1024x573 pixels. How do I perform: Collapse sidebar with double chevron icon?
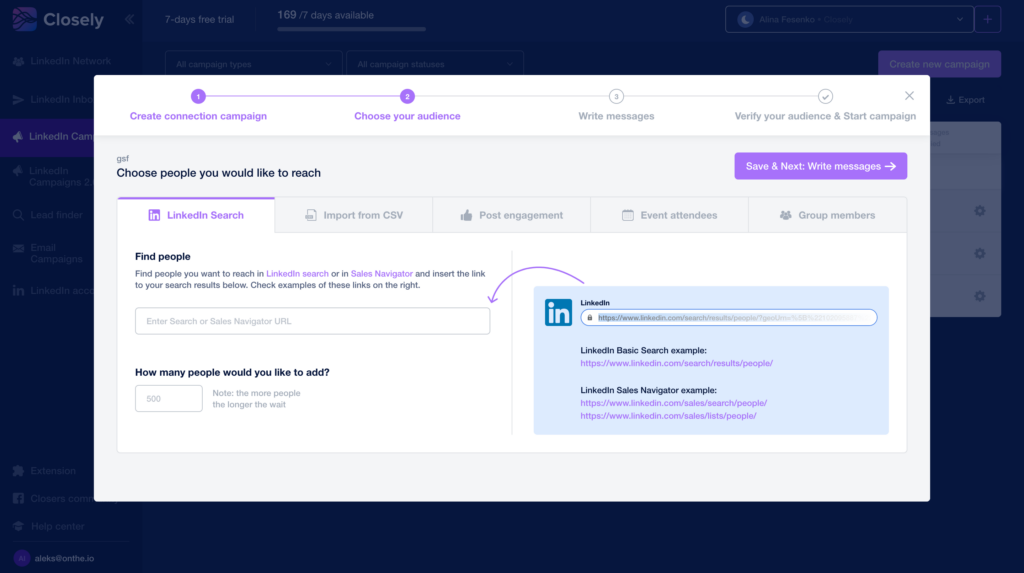tap(129, 19)
